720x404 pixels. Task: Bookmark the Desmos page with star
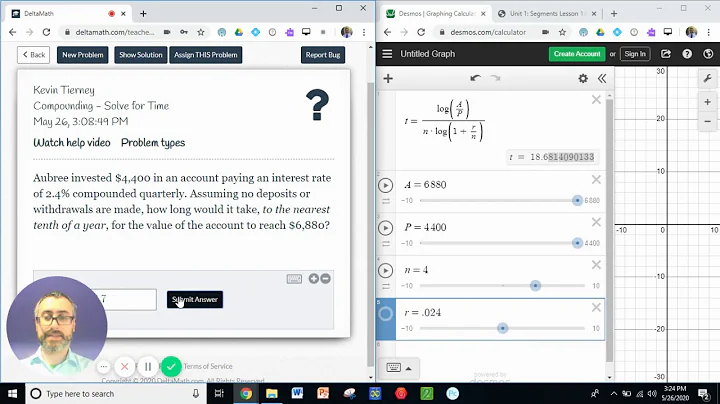pos(562,32)
